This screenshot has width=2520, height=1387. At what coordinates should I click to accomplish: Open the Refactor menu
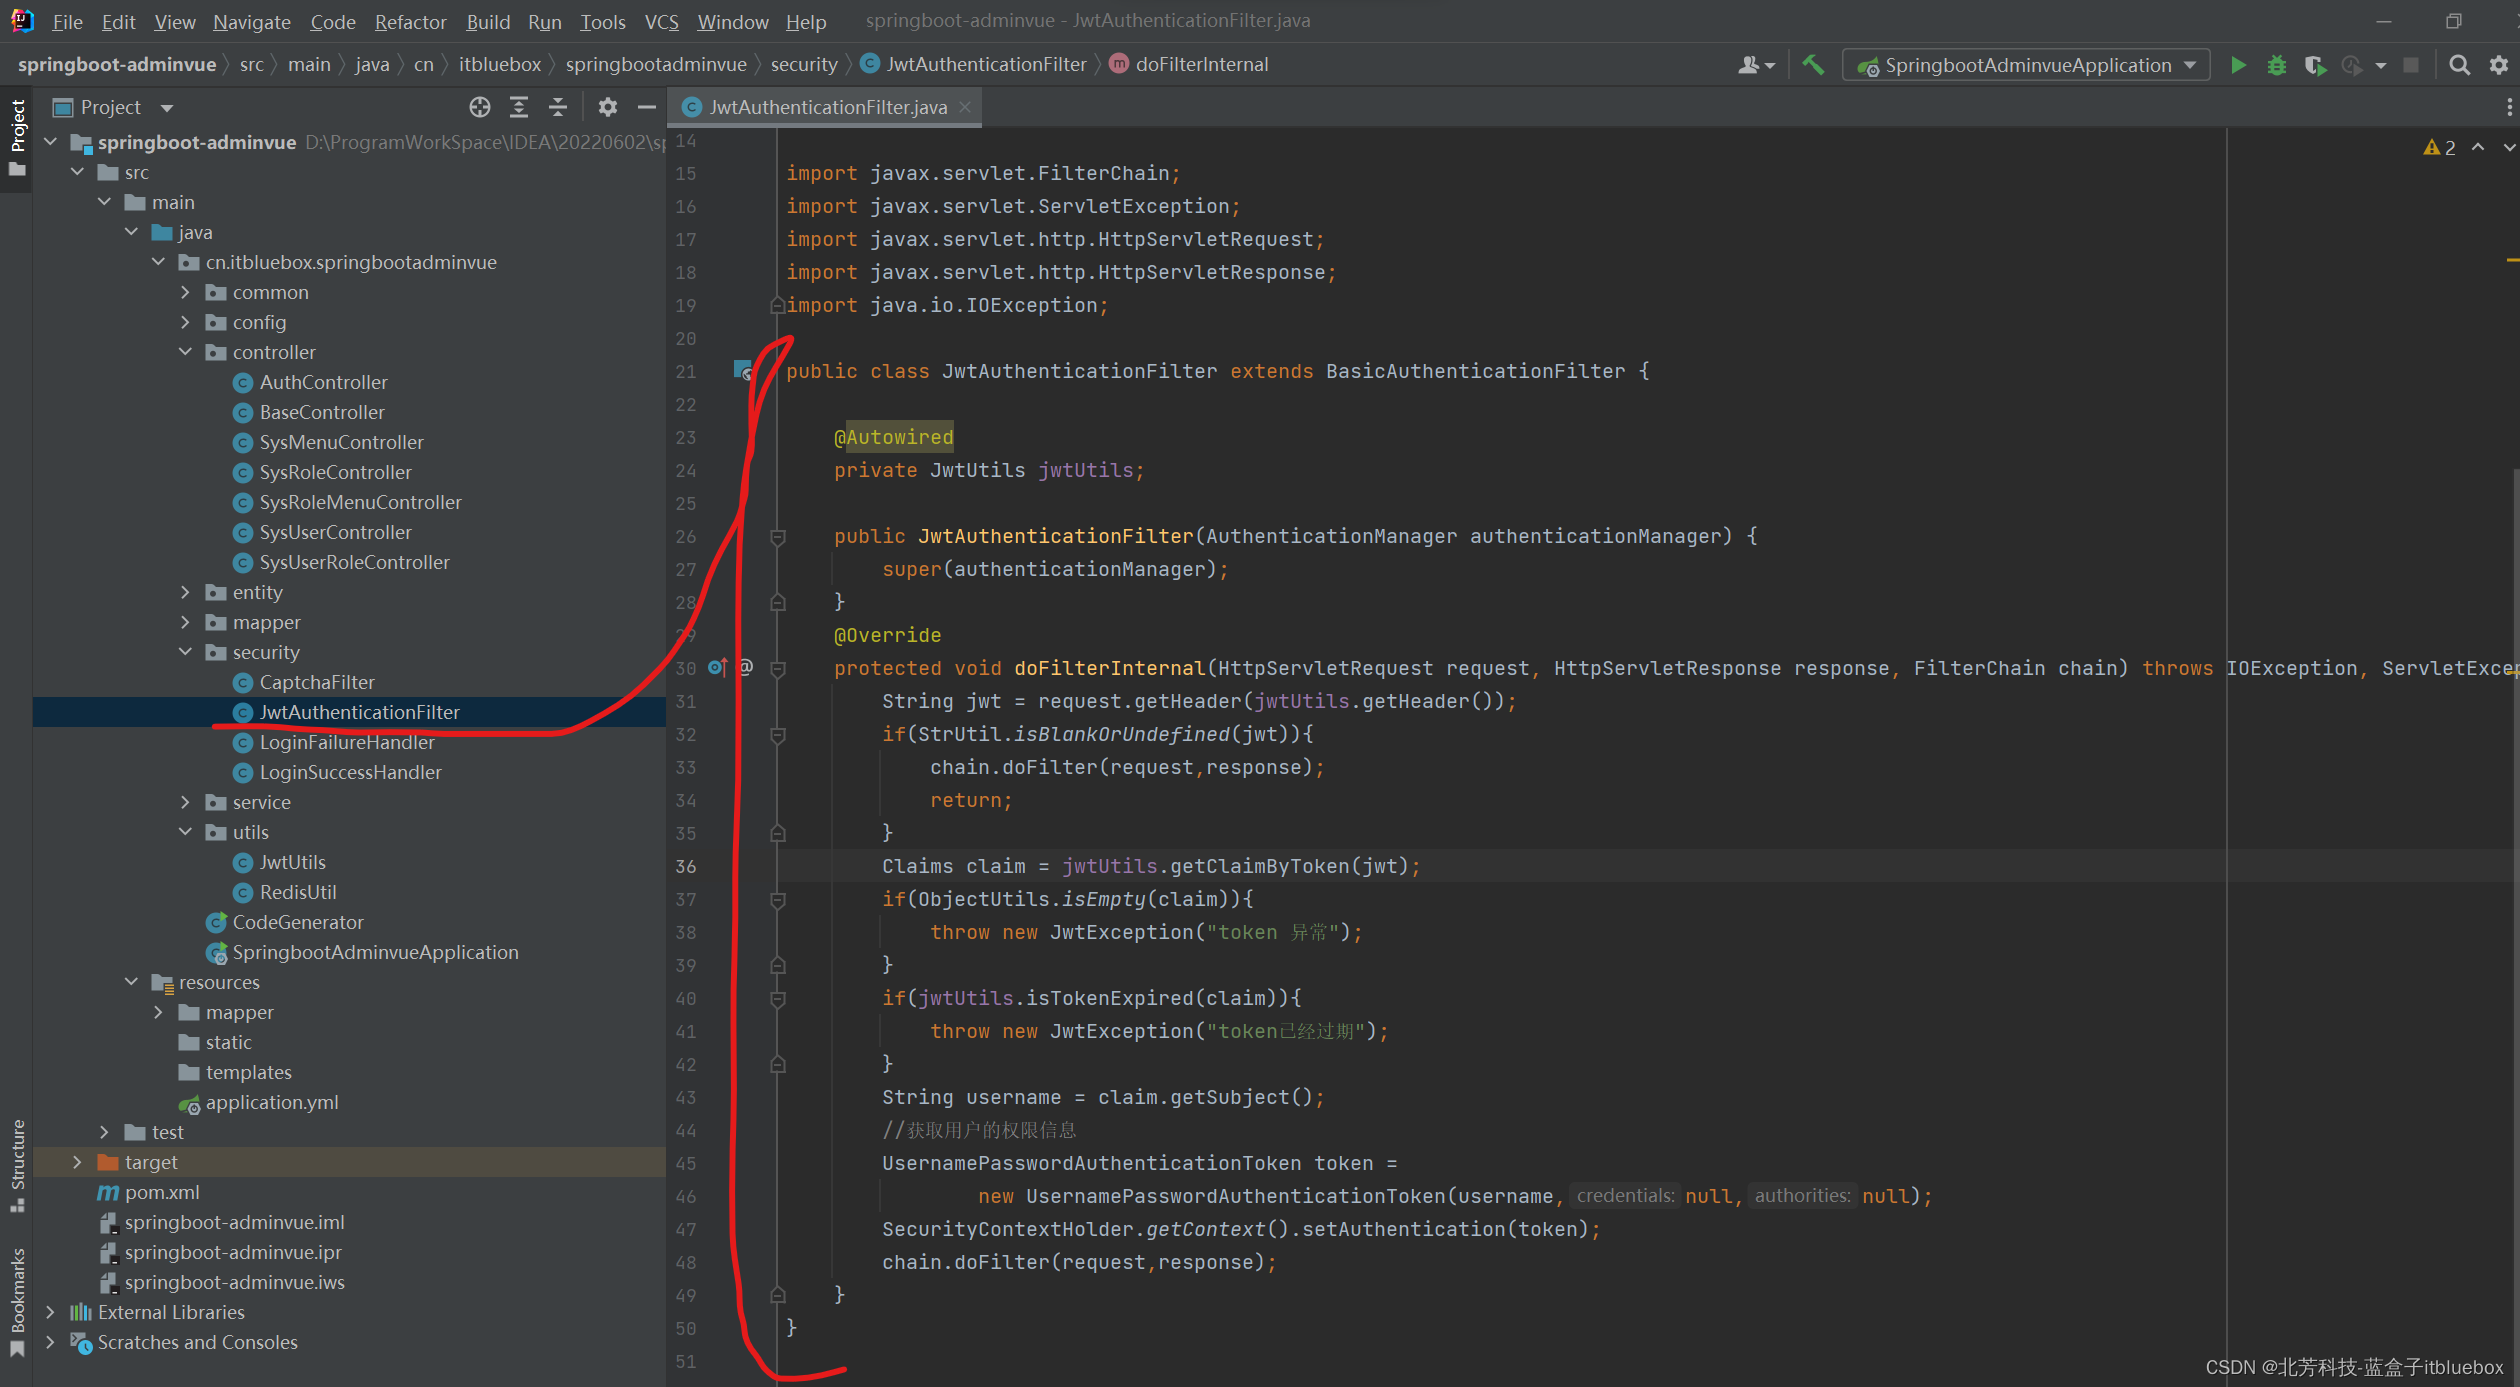point(410,21)
